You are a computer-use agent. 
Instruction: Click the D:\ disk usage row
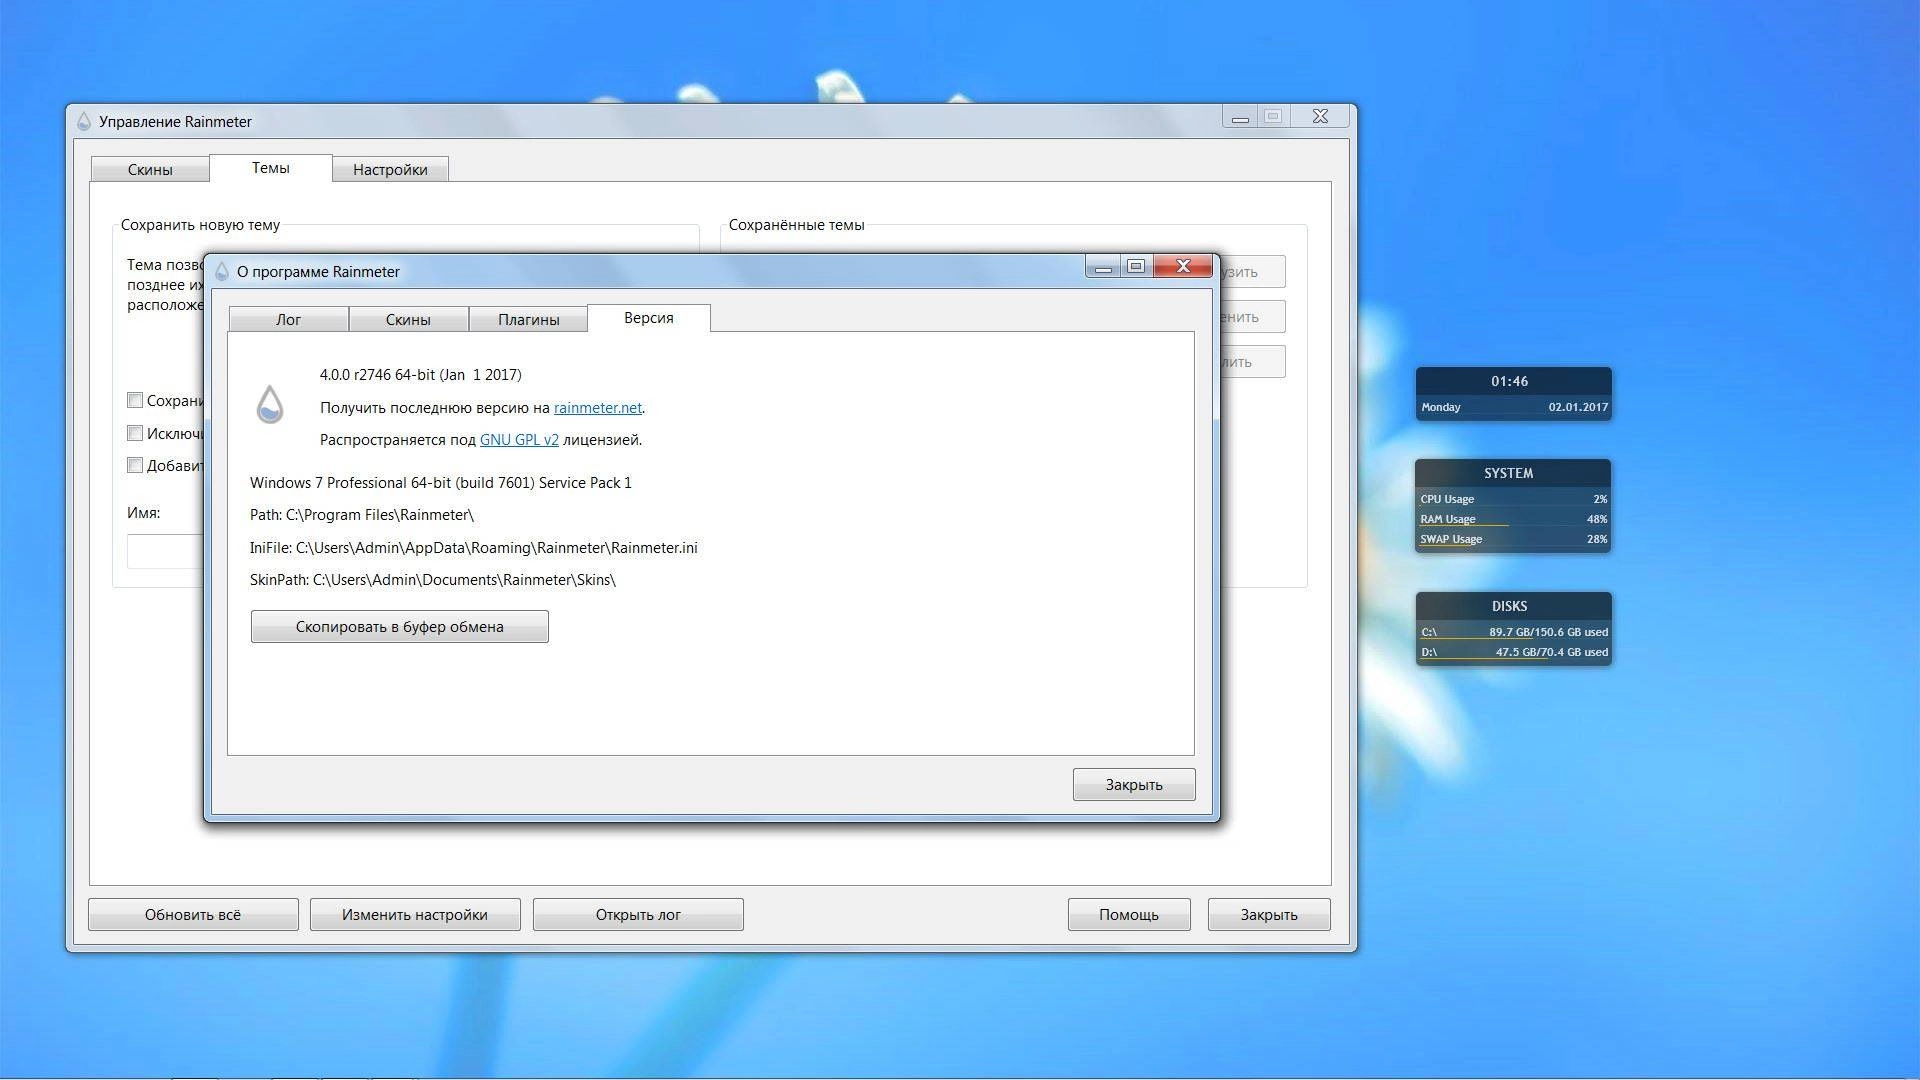tap(1514, 652)
